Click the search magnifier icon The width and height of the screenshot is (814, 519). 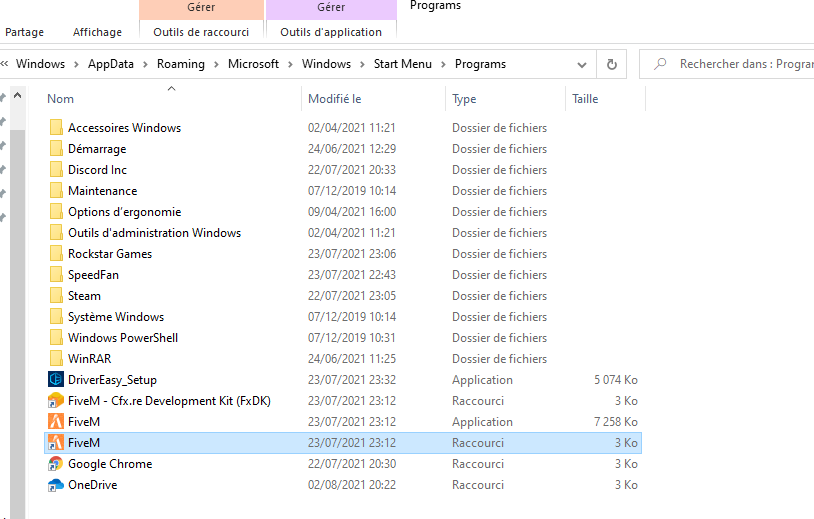(x=660, y=64)
